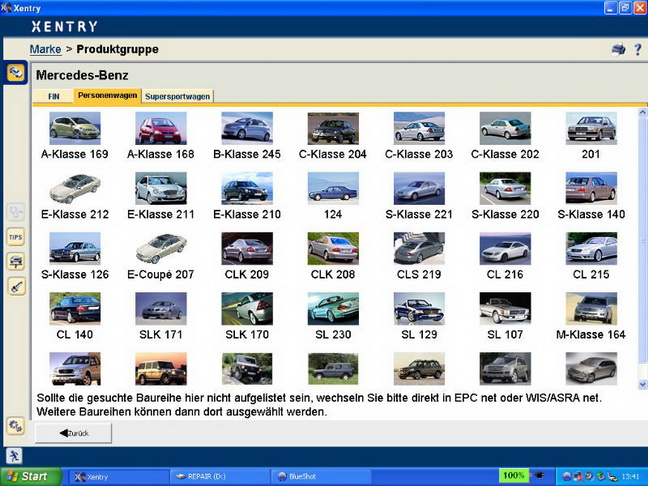Choose the SL 129 thumbnail
Viewport: 648px width, 486px height.
coord(419,309)
